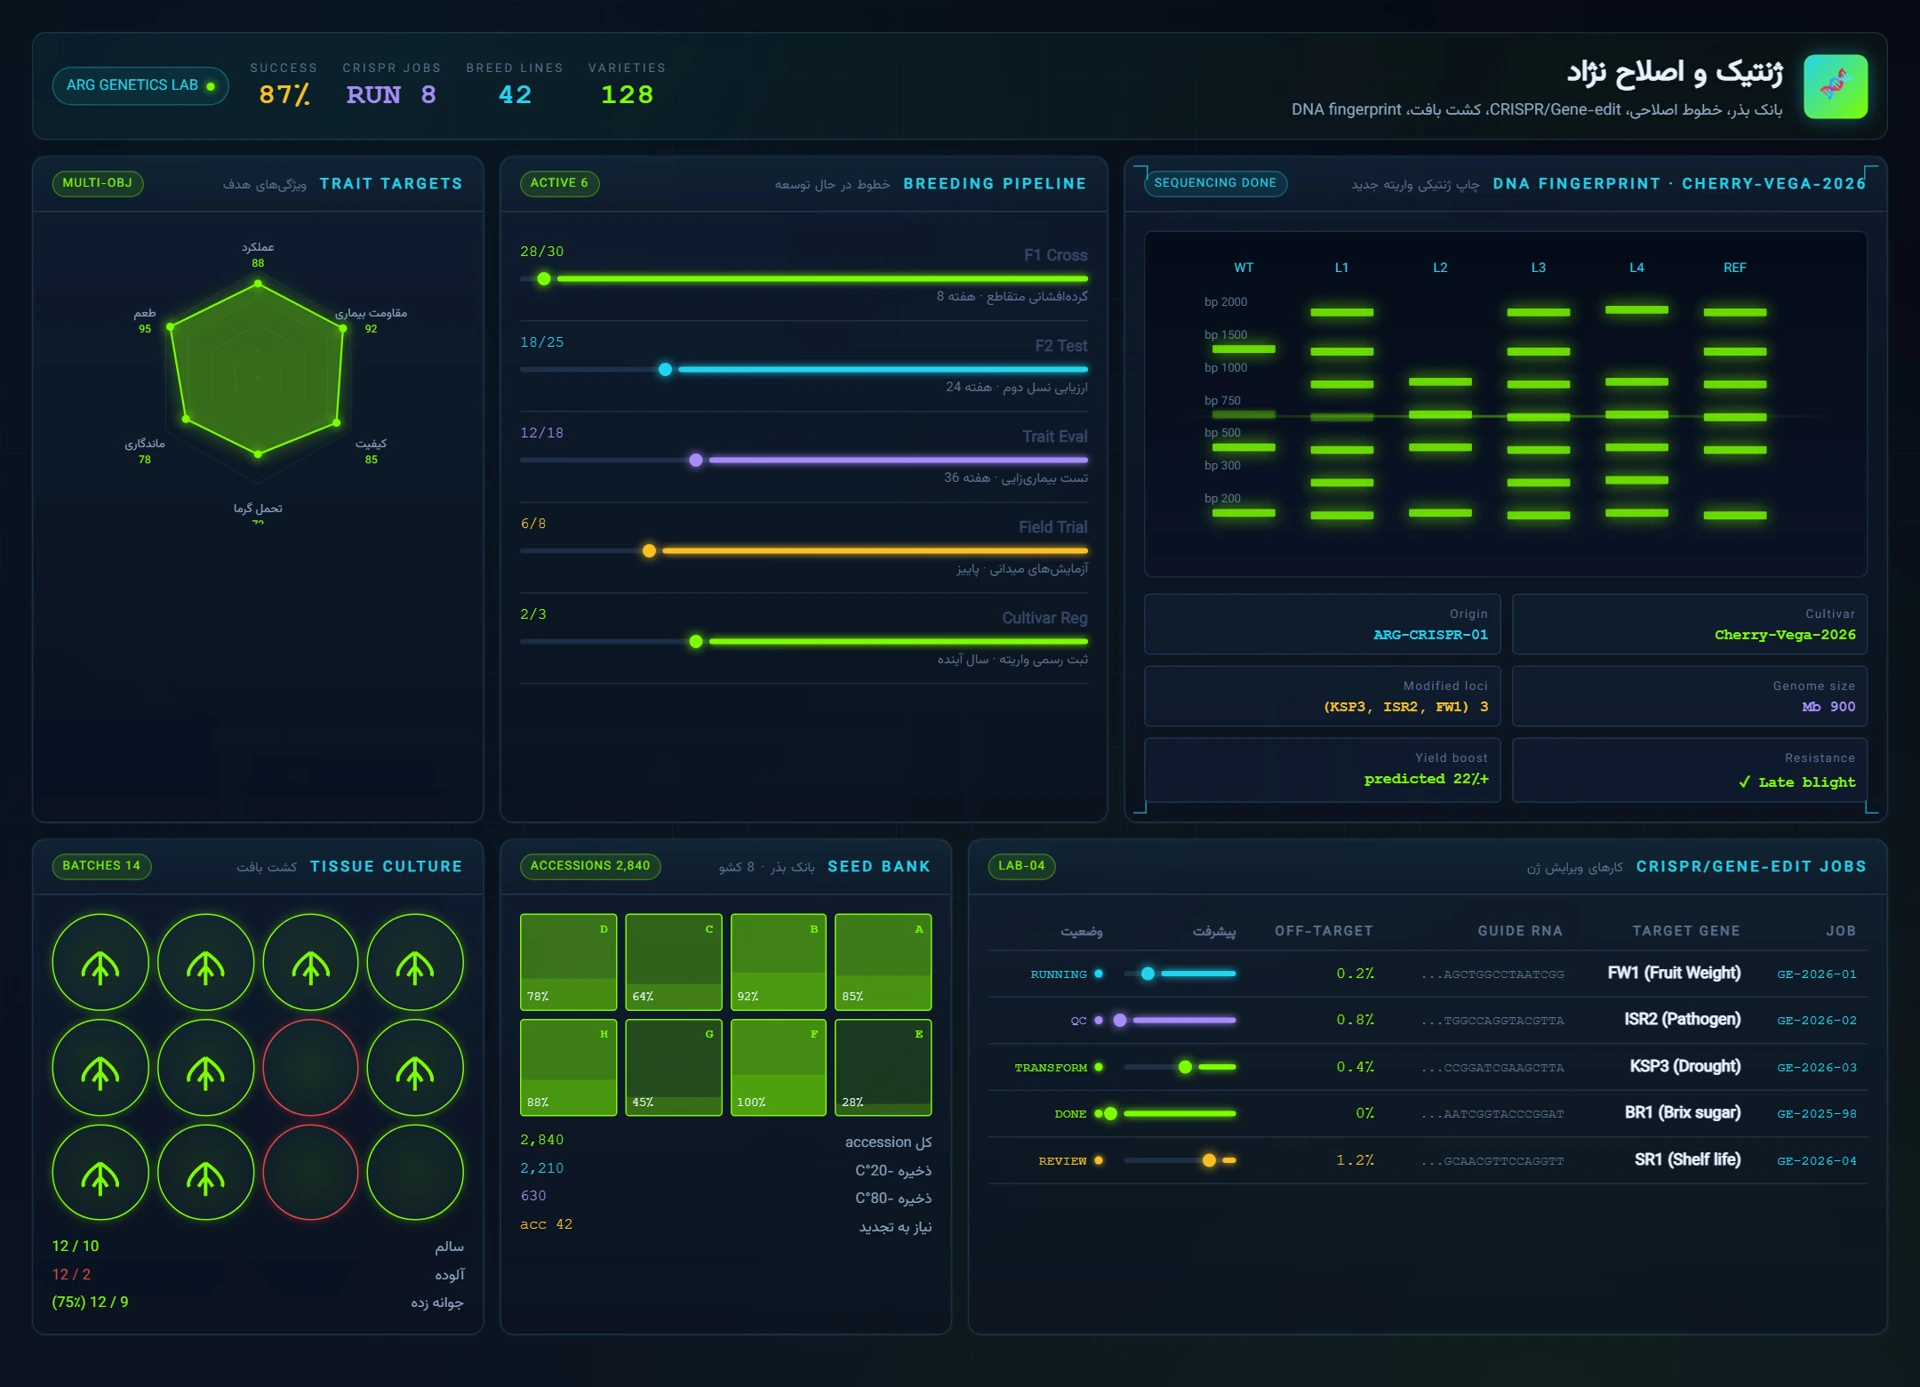Click the Cherry-Vega-2026 cultivar value

(1785, 635)
